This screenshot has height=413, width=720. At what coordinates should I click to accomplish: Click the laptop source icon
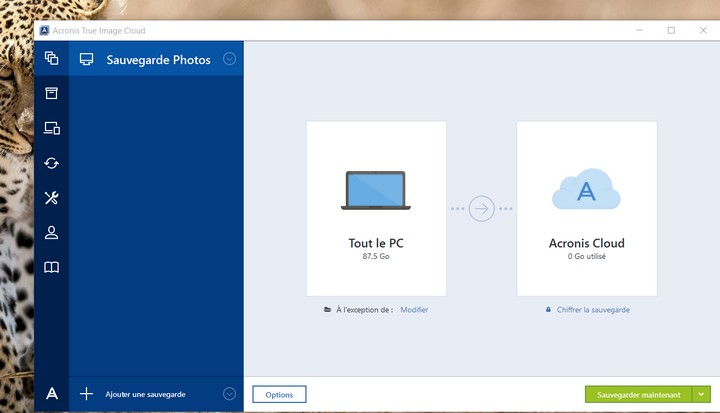pyautogui.click(x=376, y=190)
